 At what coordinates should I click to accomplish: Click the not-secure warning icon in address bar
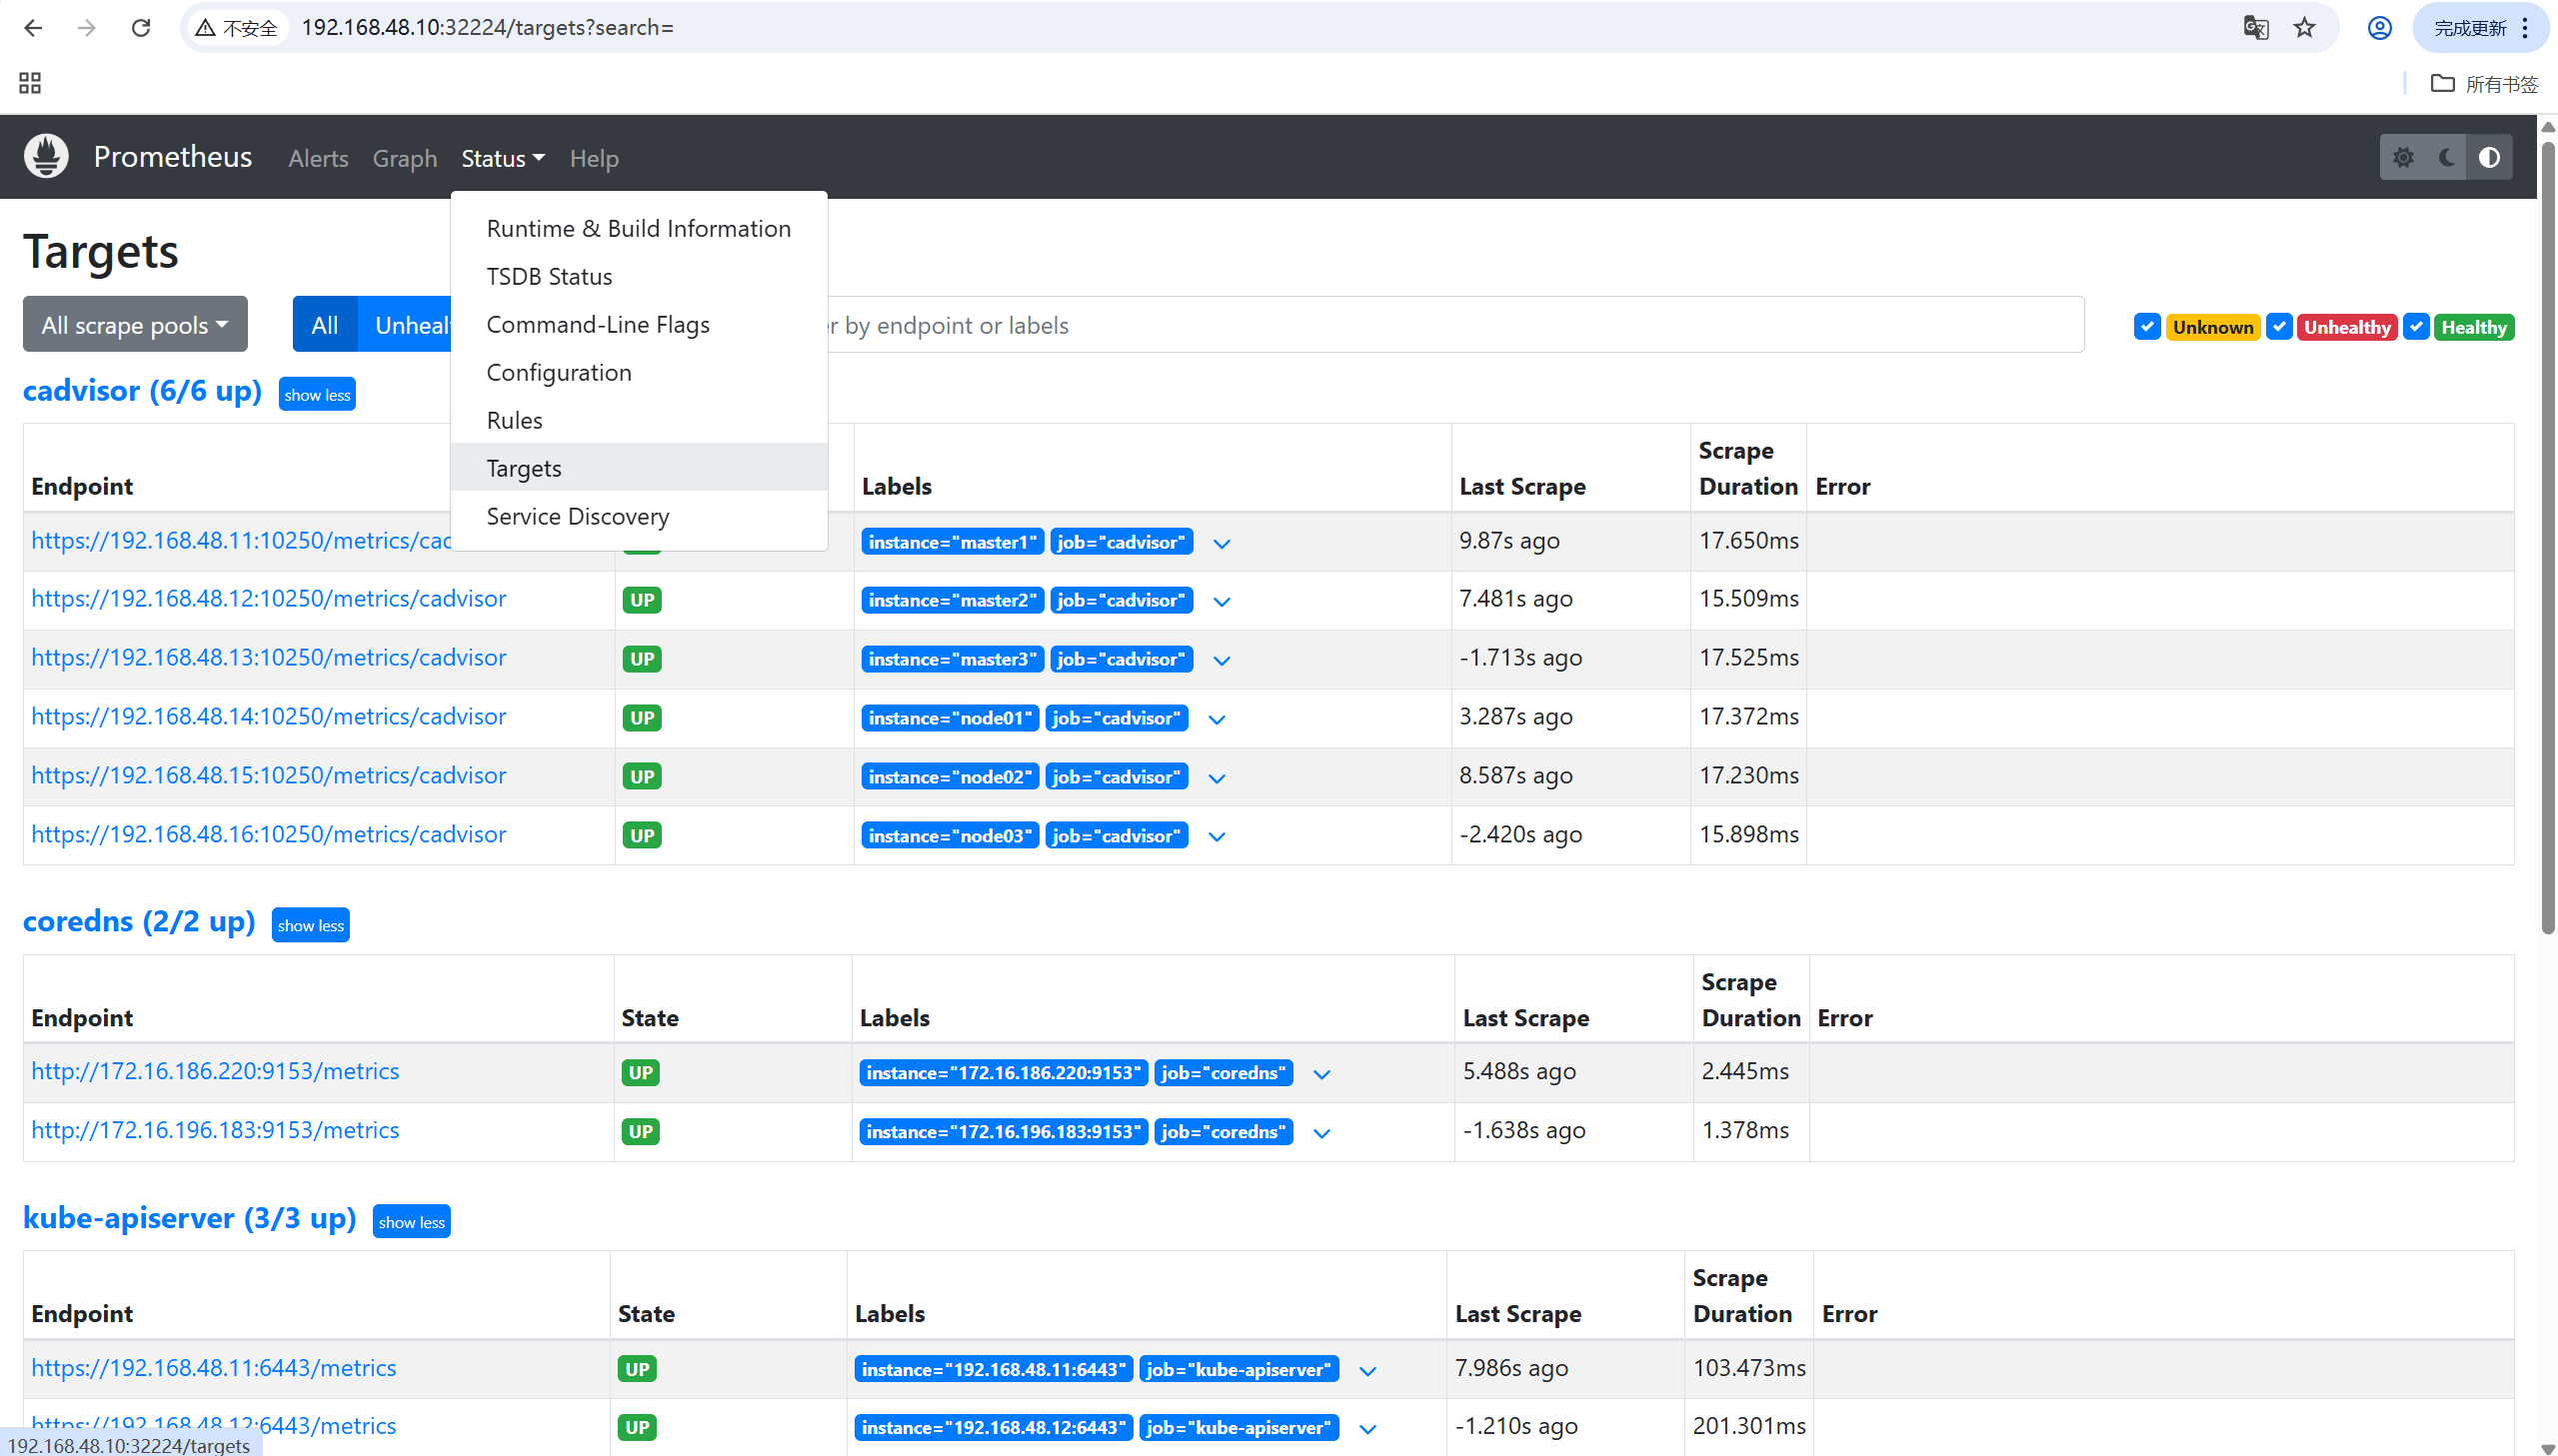pos(206,28)
